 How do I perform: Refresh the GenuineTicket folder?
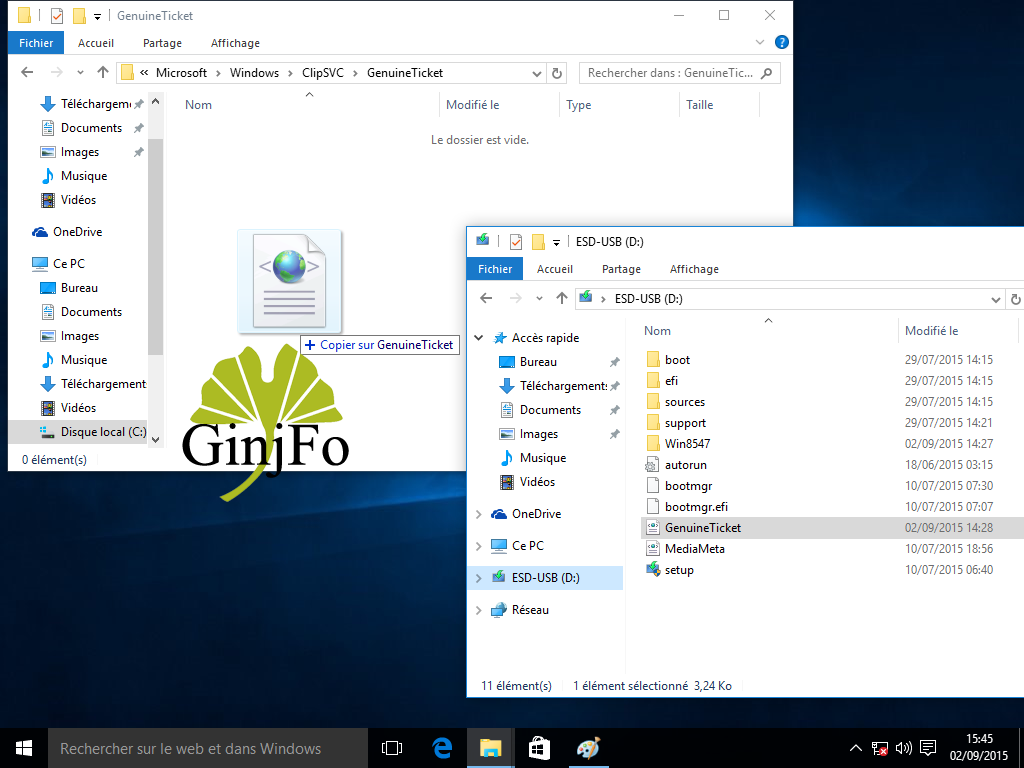(557, 73)
